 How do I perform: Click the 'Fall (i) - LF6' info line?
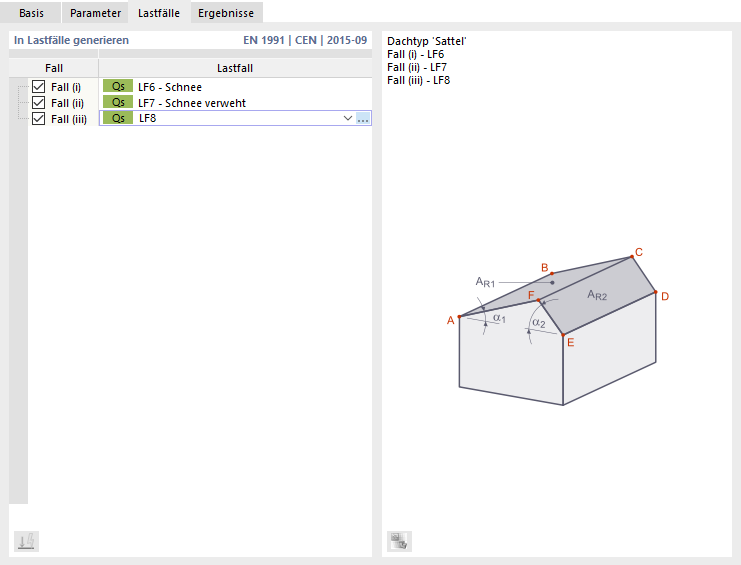point(415,54)
